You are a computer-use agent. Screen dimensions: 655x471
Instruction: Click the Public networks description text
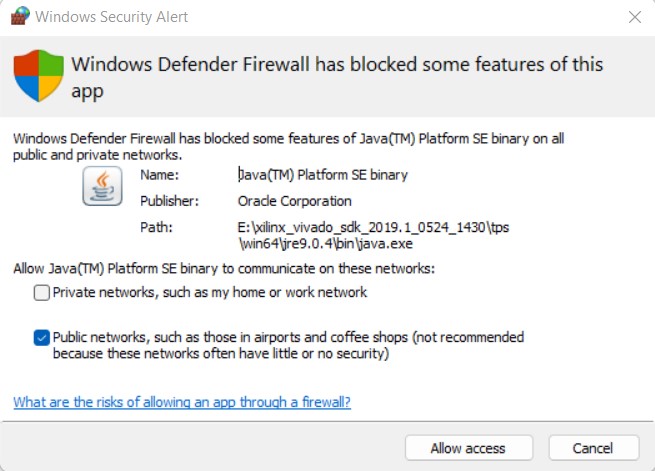pyautogui.click(x=288, y=345)
